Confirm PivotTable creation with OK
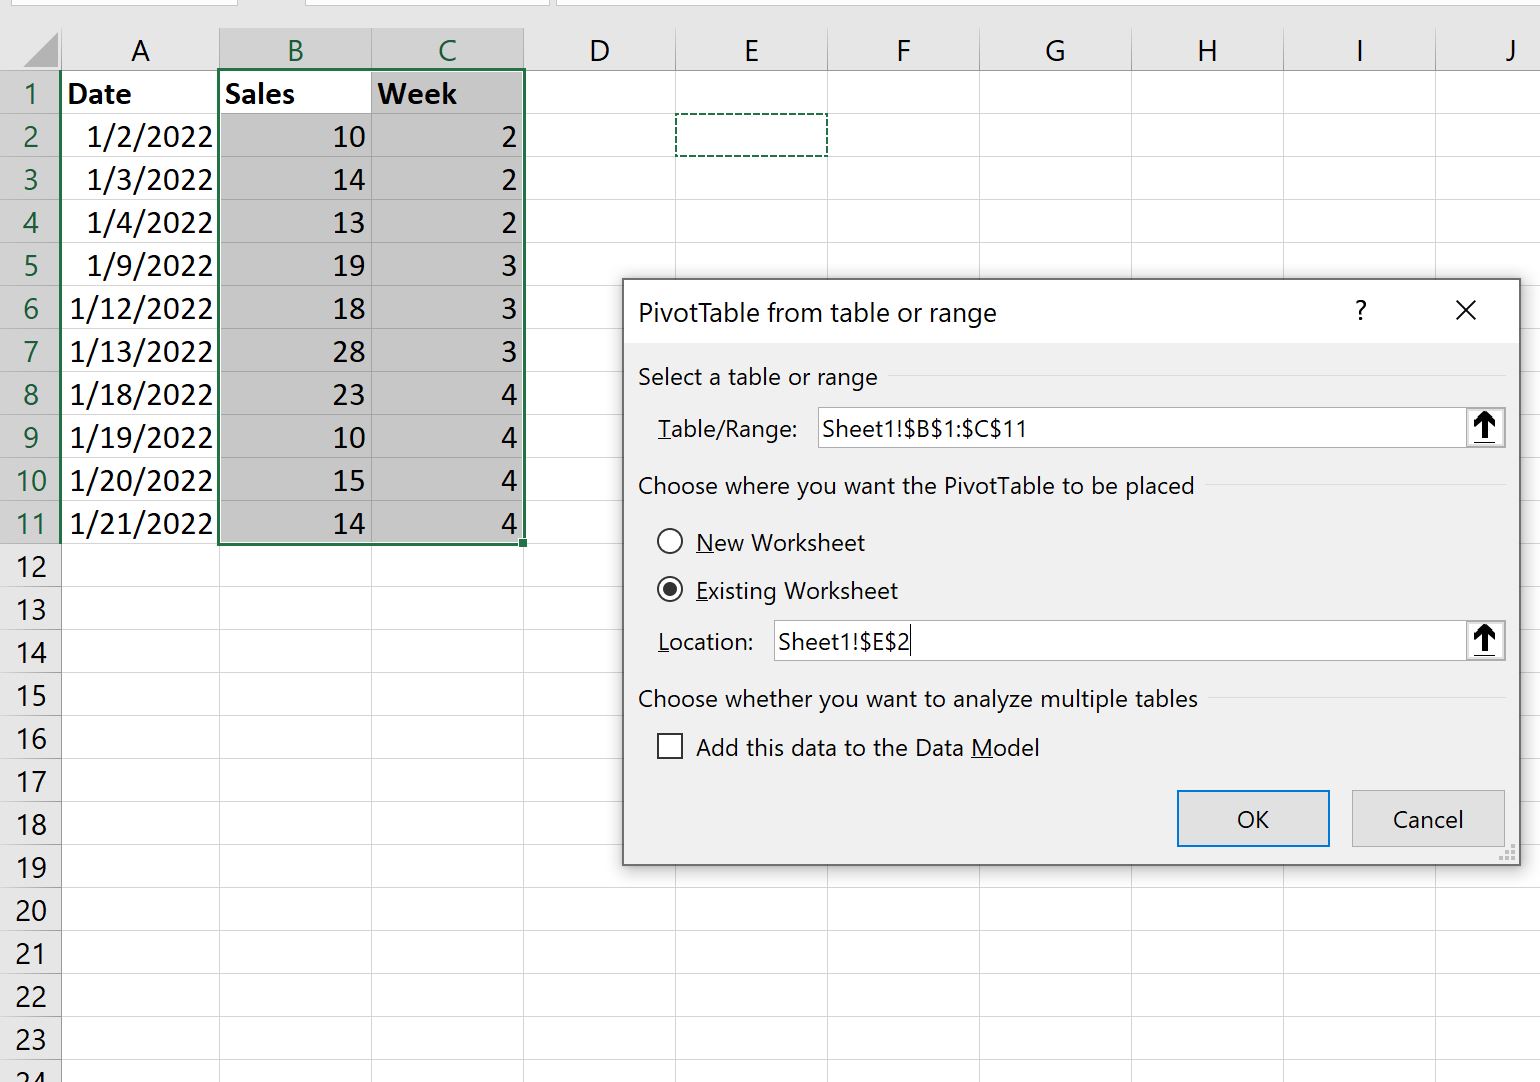This screenshot has height=1082, width=1540. coord(1252,818)
